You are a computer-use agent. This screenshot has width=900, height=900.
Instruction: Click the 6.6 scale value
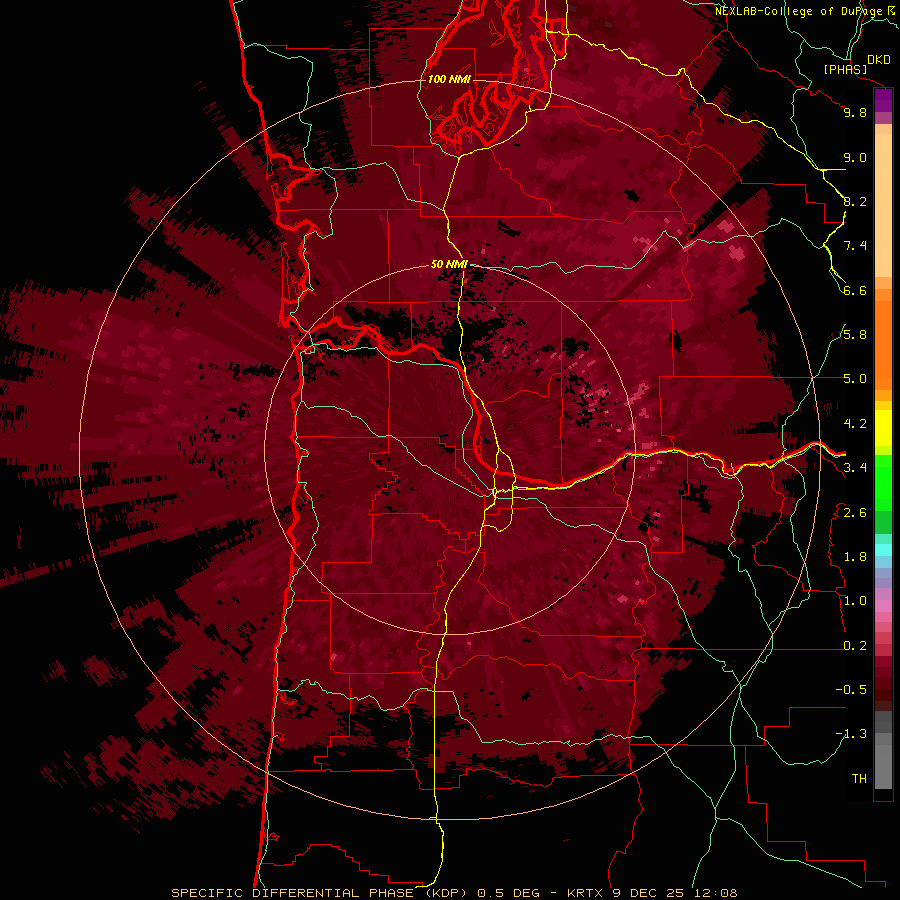(855, 290)
